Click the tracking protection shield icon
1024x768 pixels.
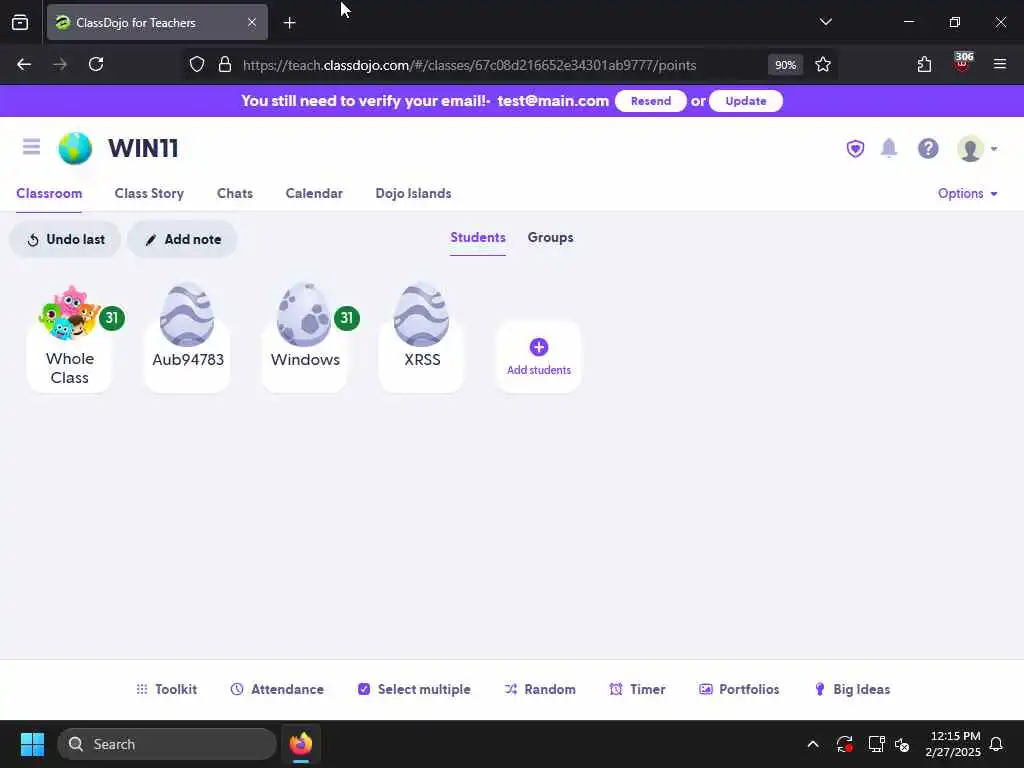tap(197, 65)
